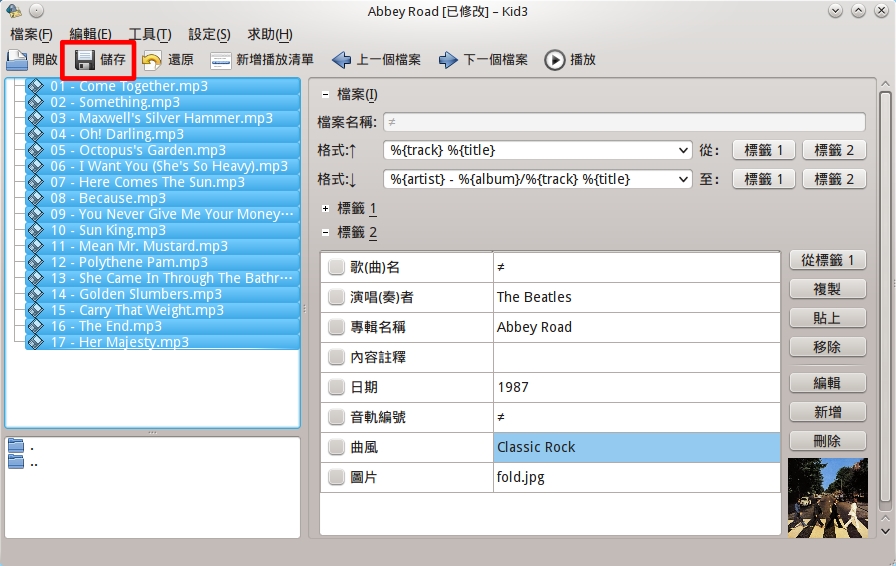Click file icon of 04 - Oh! Darling.mp3
The image size is (896, 566).
[x=35, y=134]
